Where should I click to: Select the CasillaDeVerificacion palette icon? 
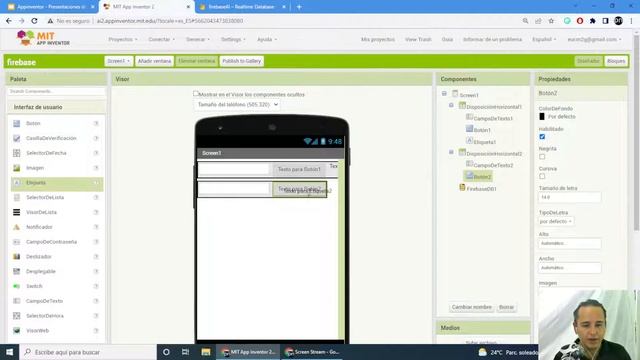tap(17, 138)
